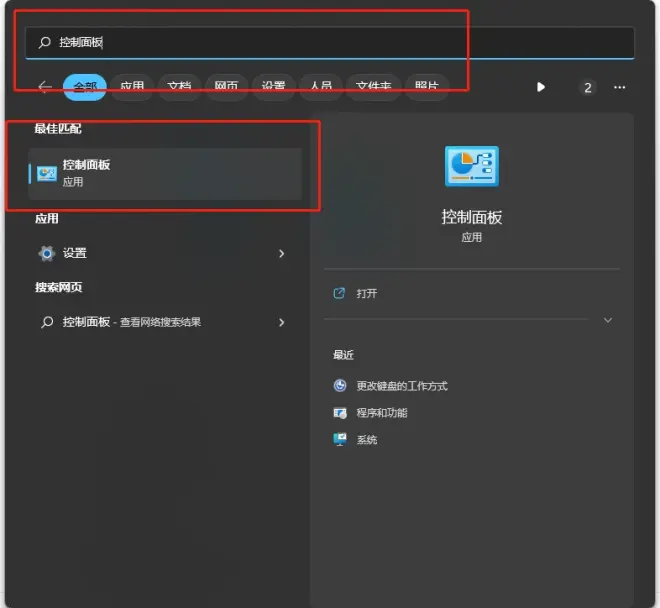Select the 控制面板 best match result
Screen dimensions: 660x608
[165, 172]
